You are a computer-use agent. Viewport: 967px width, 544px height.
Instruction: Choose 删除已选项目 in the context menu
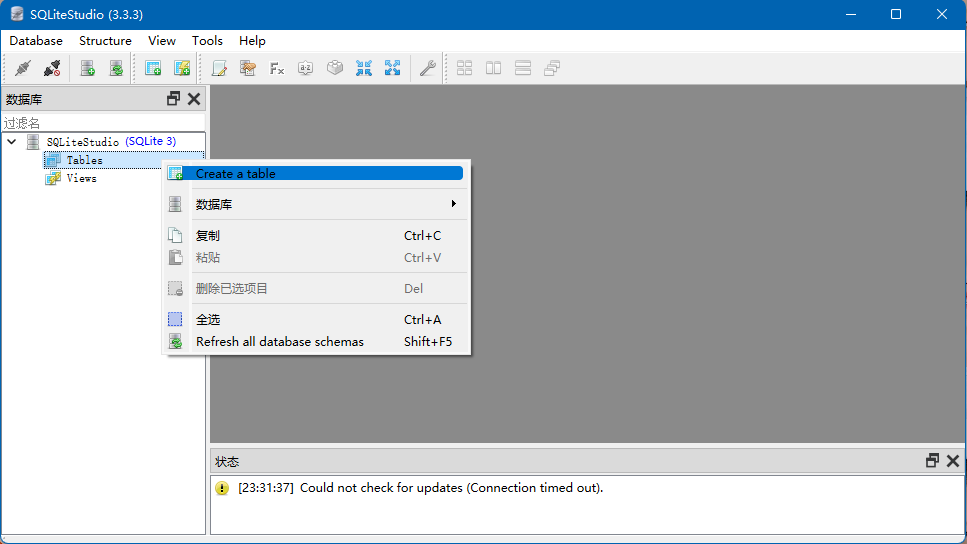pyautogui.click(x=315, y=289)
